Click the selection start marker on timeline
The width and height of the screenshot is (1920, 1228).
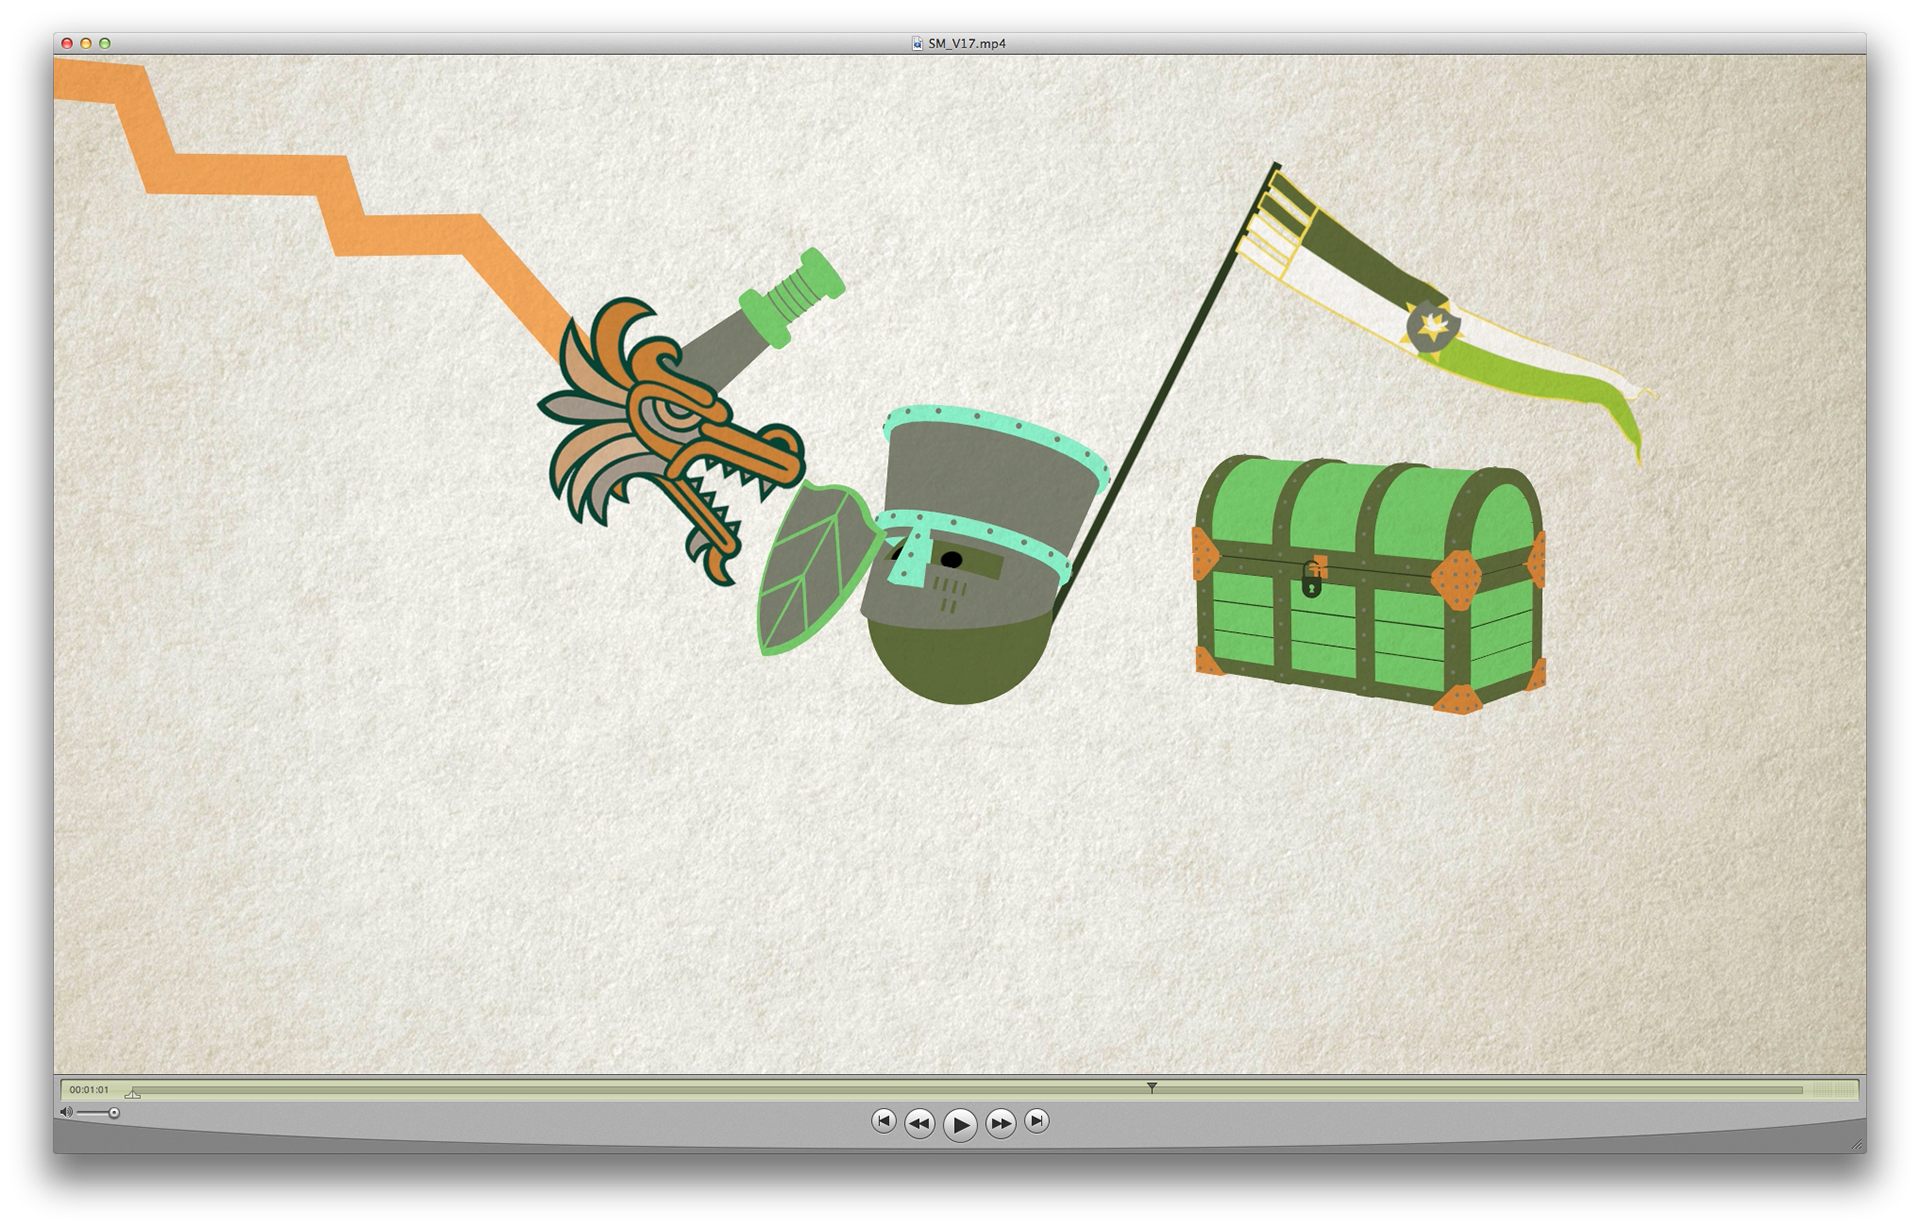tap(133, 1094)
